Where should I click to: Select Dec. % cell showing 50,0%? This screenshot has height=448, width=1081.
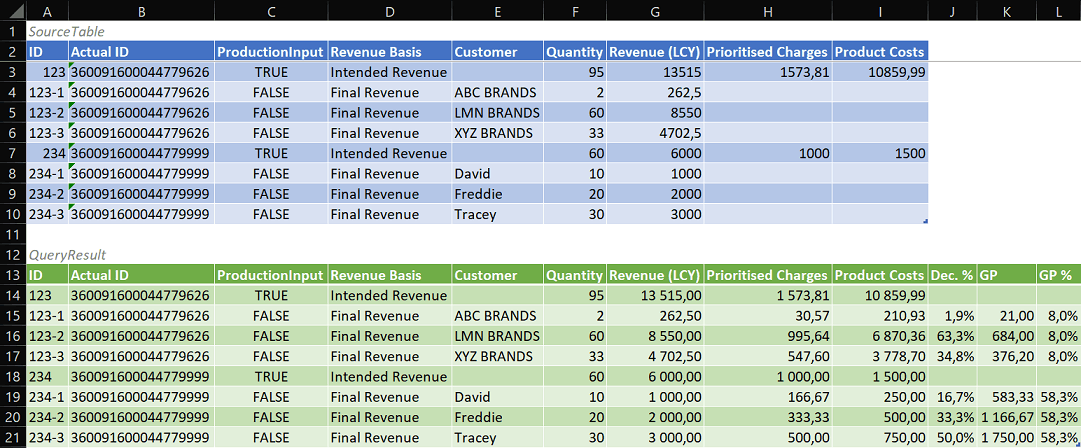(x=953, y=438)
